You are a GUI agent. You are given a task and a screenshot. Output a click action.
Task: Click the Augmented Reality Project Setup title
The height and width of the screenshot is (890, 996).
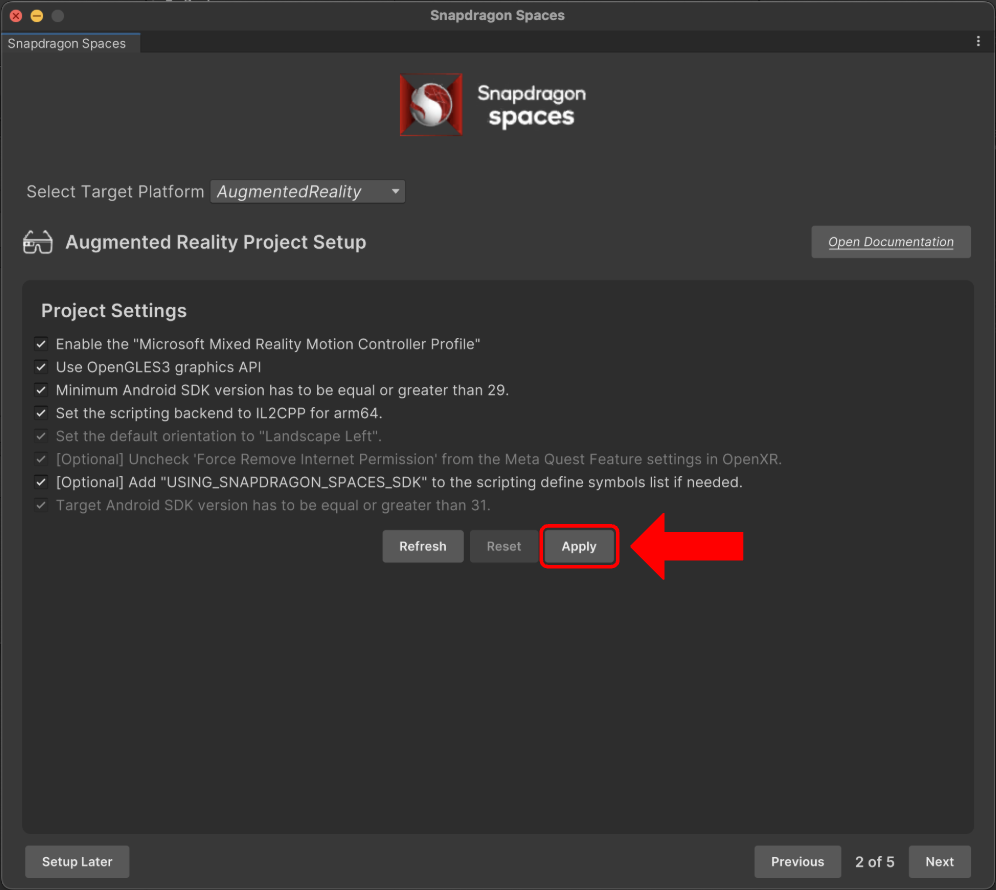pos(216,242)
